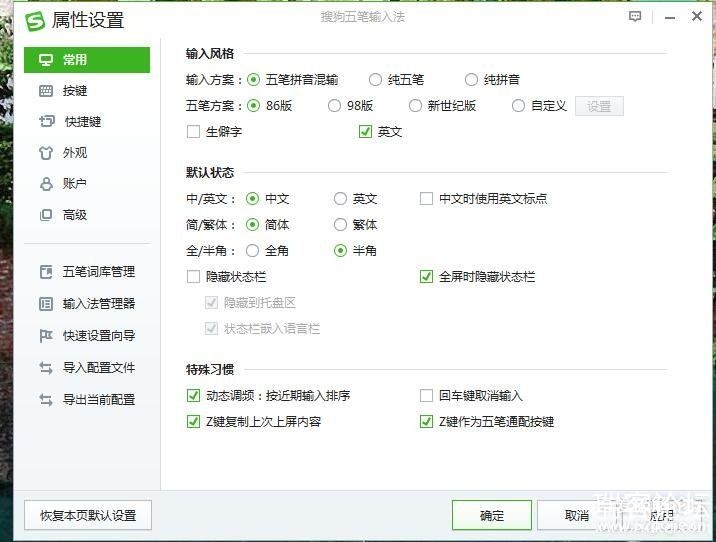Click the arrows icon beside 导入配置文件

click(x=46, y=368)
